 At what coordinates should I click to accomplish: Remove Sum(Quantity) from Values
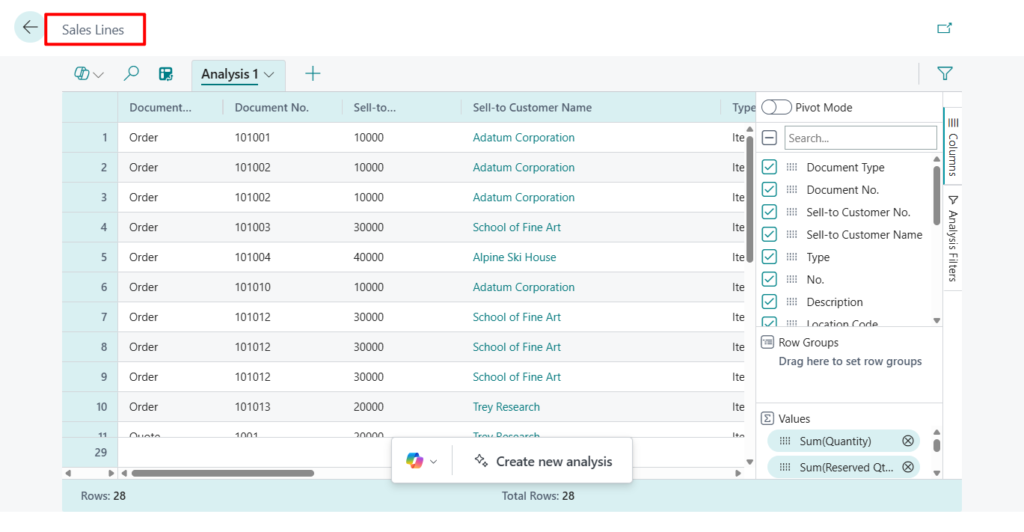(907, 441)
